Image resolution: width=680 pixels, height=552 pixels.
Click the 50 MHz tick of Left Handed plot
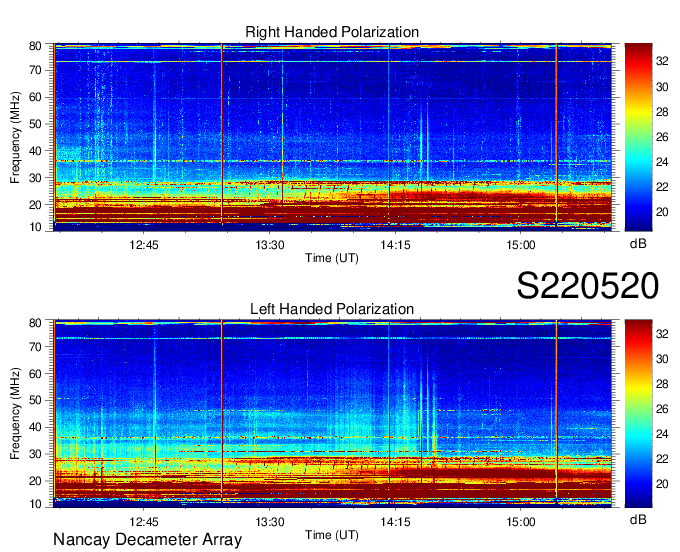[x=35, y=401]
